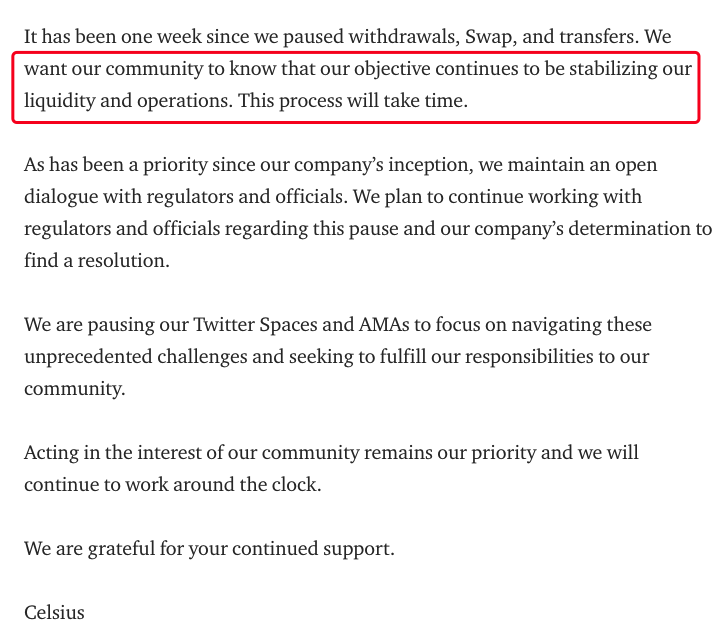
Task: Click the word 'Swap' in first line
Action: click(490, 37)
